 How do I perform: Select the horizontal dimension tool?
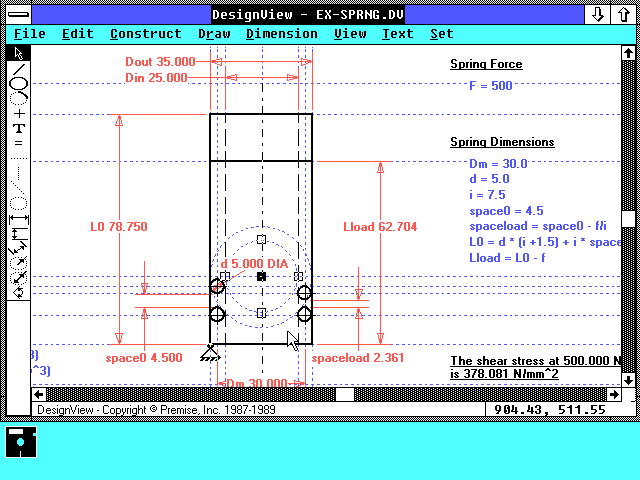pyautogui.click(x=18, y=220)
